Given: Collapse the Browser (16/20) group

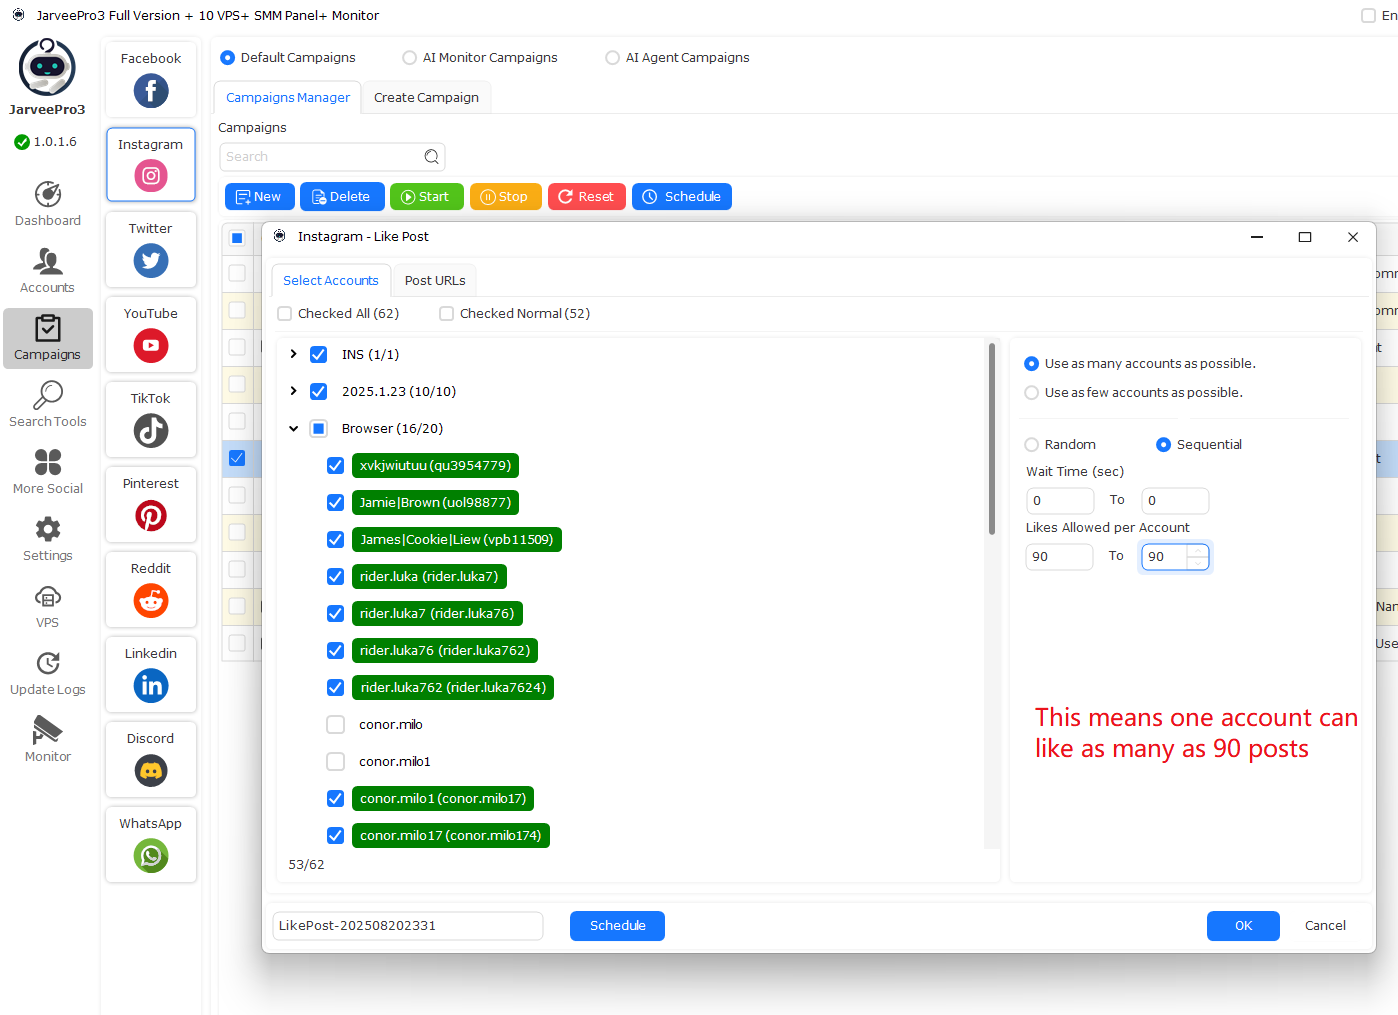Looking at the screenshot, I should [293, 428].
